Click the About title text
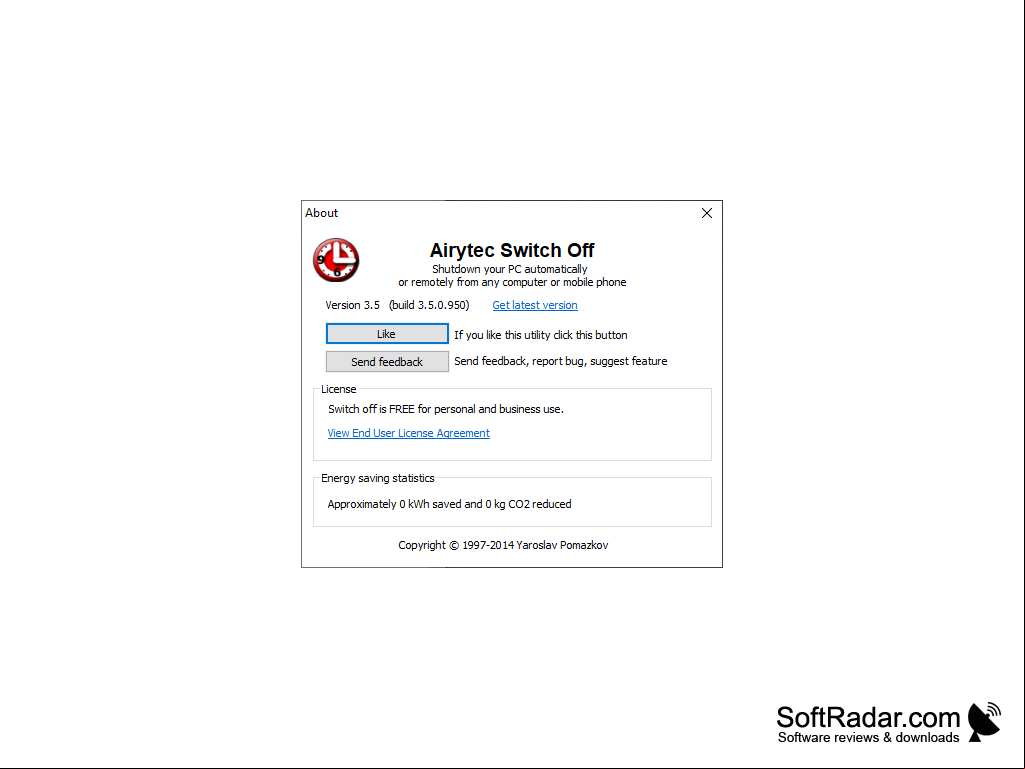The width and height of the screenshot is (1025, 769). (x=322, y=213)
